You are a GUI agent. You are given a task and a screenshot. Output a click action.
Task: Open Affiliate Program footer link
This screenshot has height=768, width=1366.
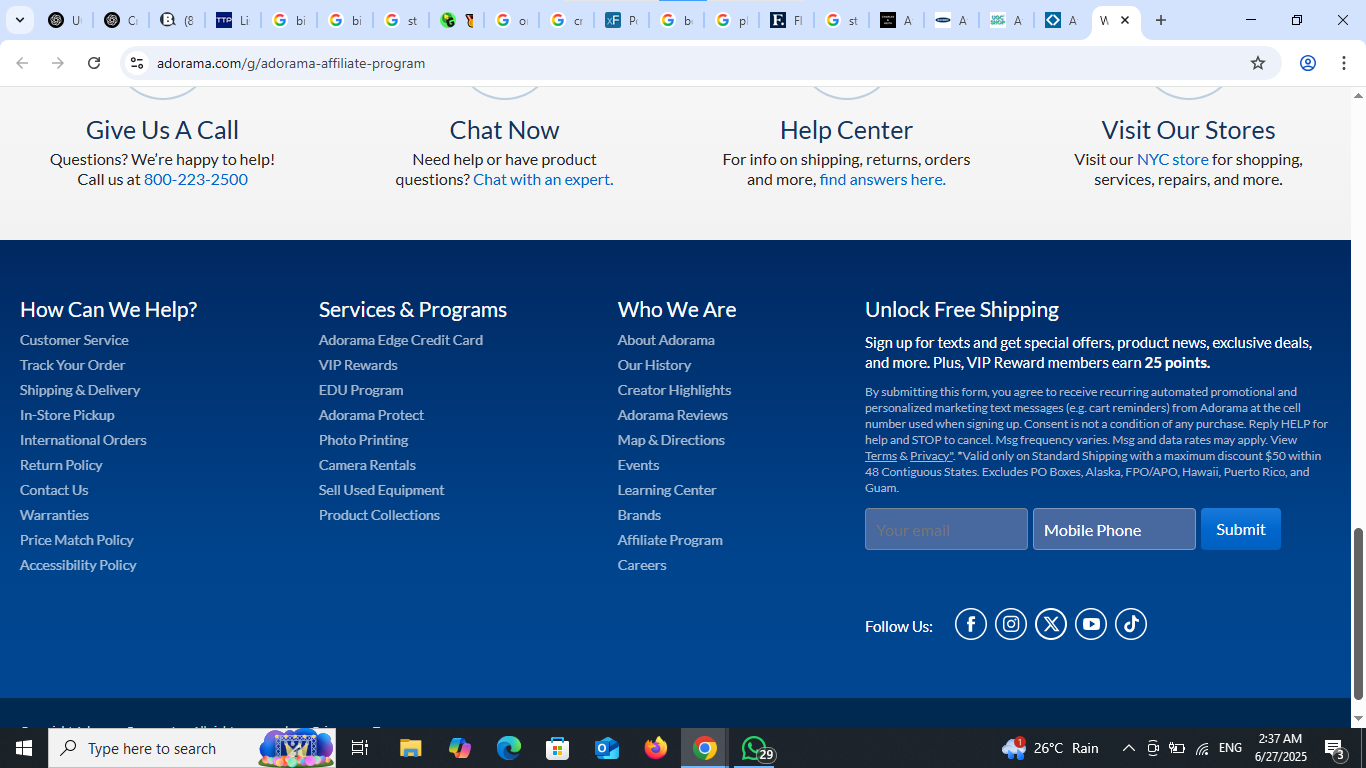pos(670,540)
